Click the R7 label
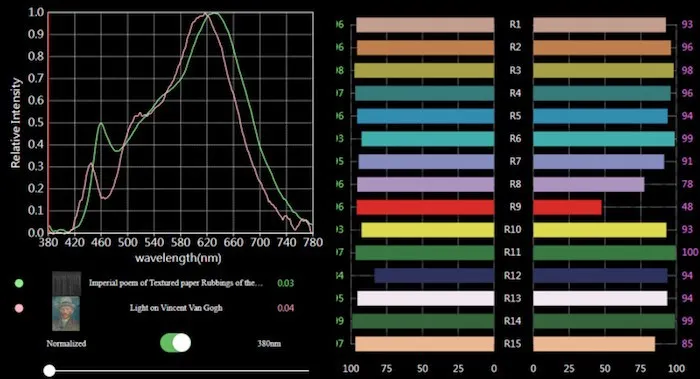 coord(515,161)
